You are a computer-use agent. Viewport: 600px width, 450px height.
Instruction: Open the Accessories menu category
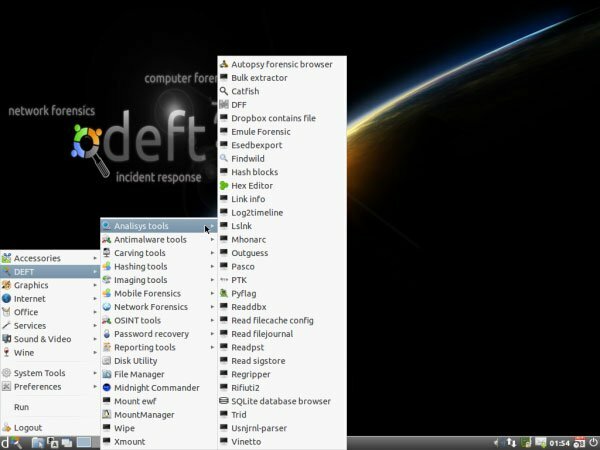[37, 258]
